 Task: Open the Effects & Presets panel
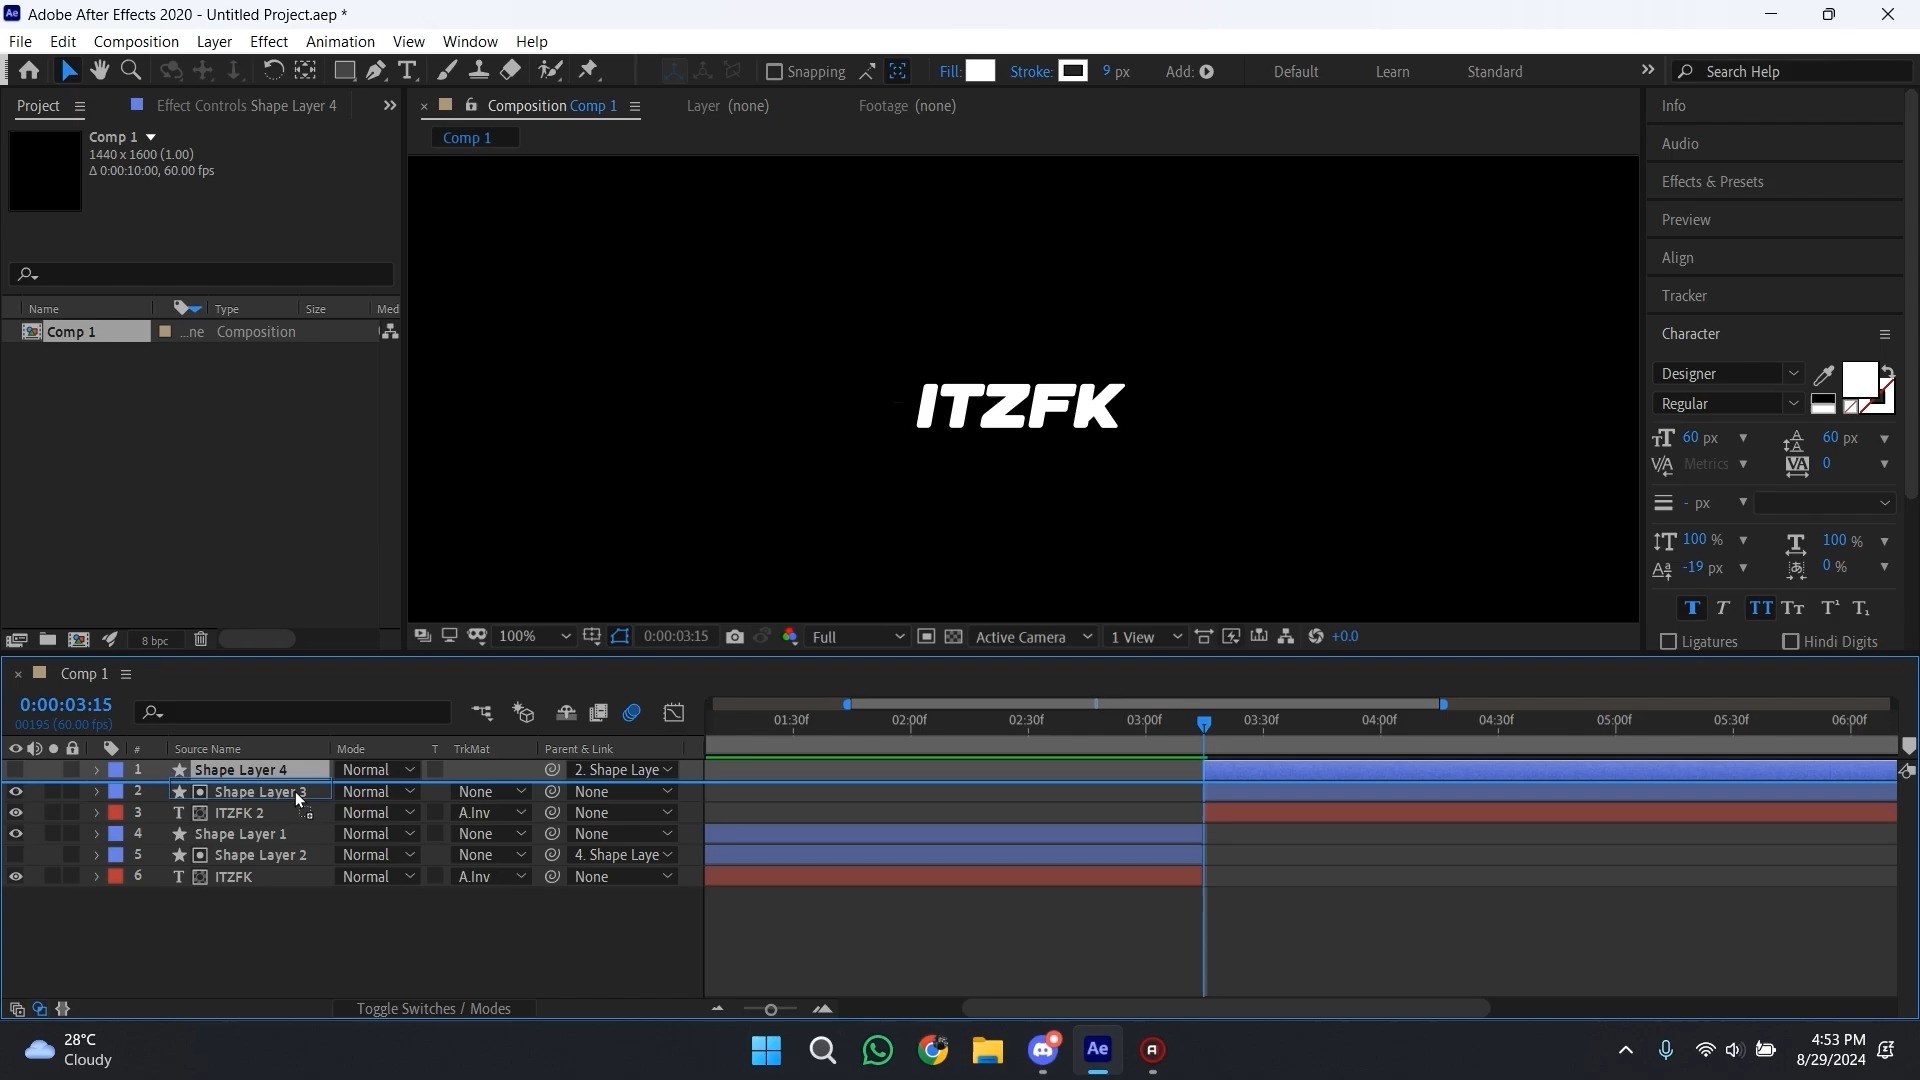click(x=1712, y=182)
